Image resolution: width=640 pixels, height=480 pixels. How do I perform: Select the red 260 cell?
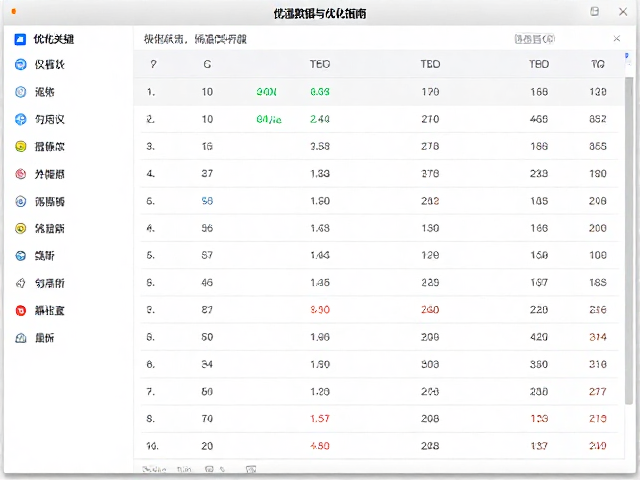430,310
